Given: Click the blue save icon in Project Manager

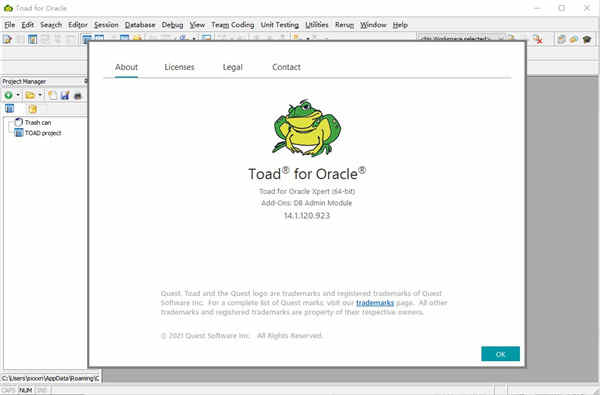Looking at the screenshot, I should (x=65, y=95).
